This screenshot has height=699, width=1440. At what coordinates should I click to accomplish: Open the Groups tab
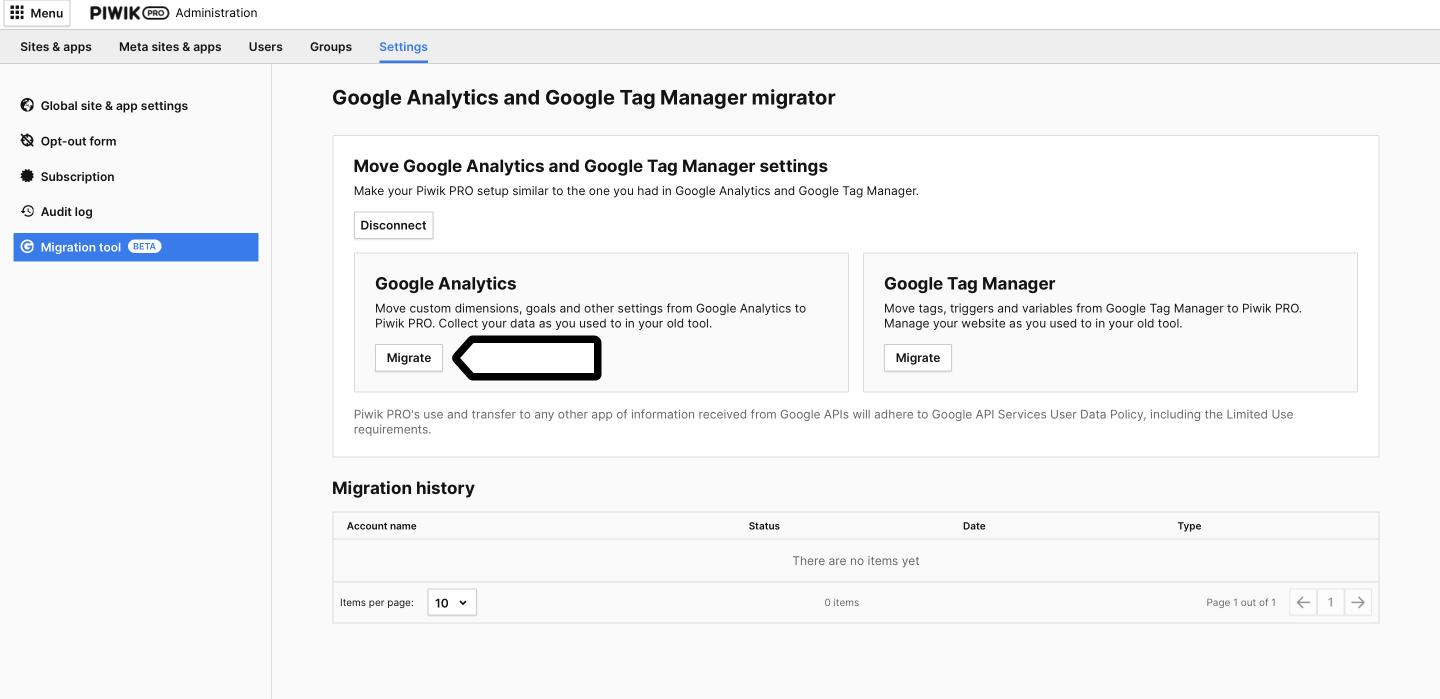click(331, 47)
